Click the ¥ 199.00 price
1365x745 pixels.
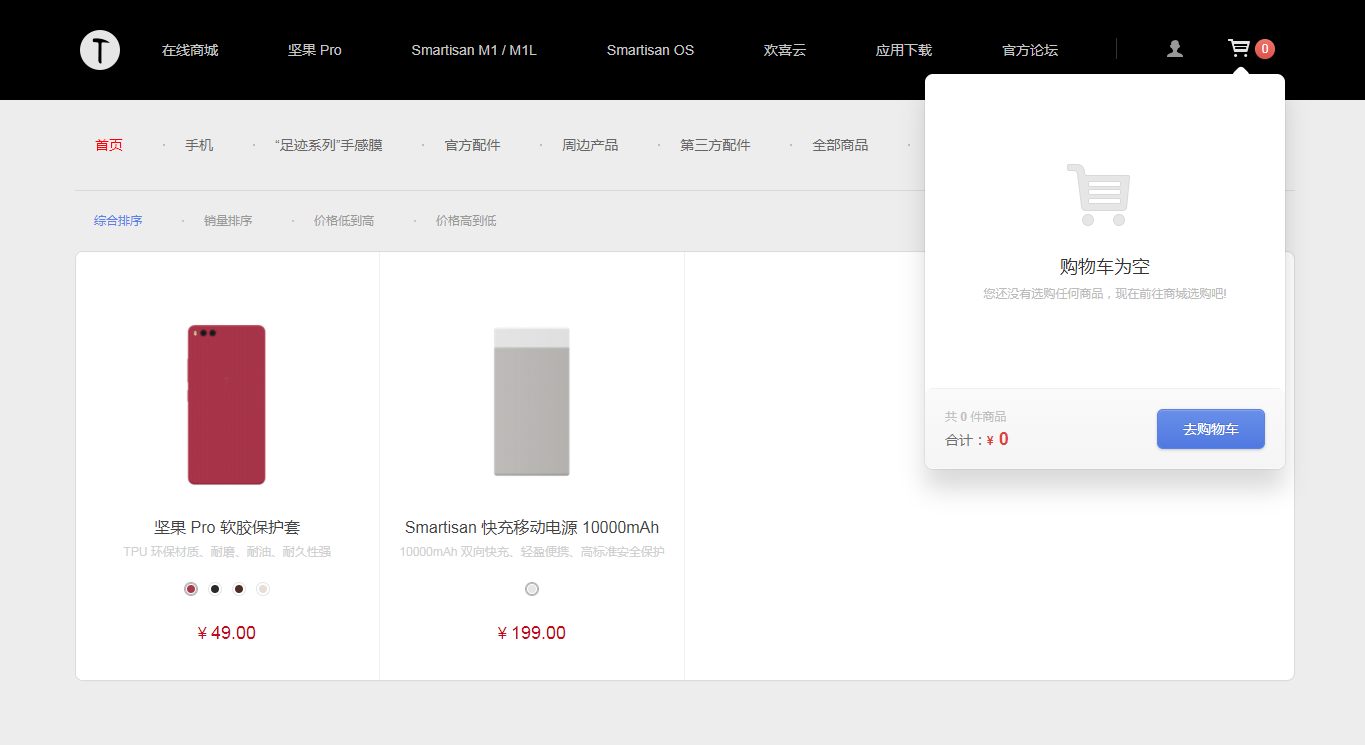[x=532, y=633]
